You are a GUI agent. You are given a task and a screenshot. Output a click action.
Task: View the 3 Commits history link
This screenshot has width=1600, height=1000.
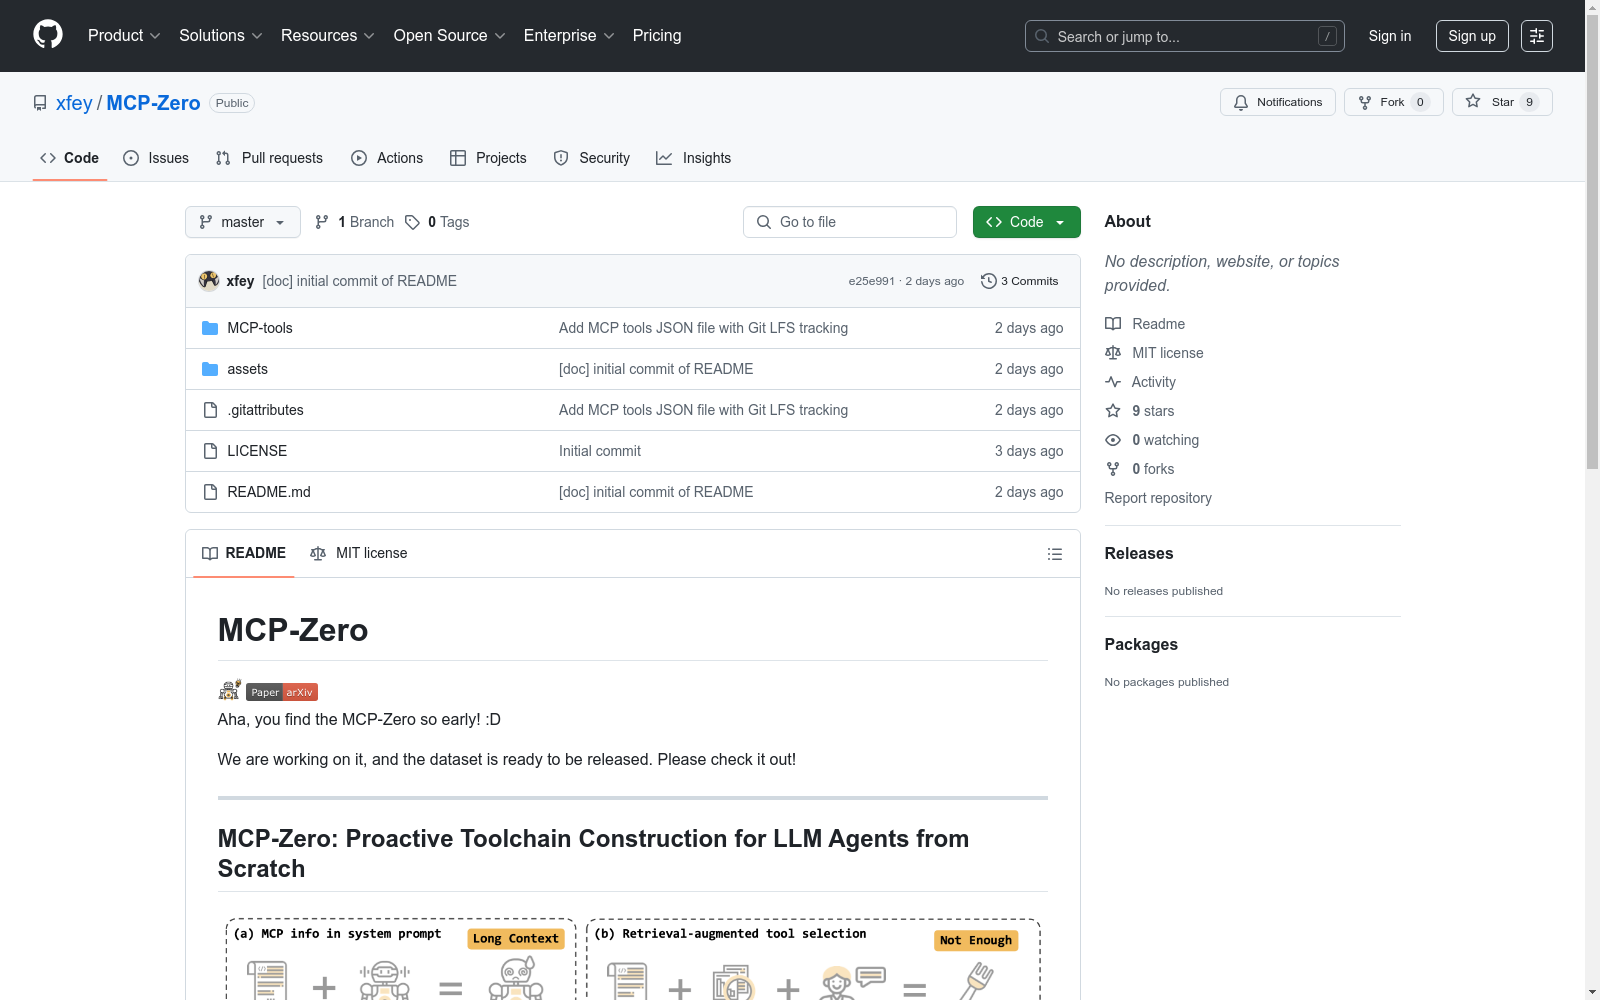(x=1020, y=281)
